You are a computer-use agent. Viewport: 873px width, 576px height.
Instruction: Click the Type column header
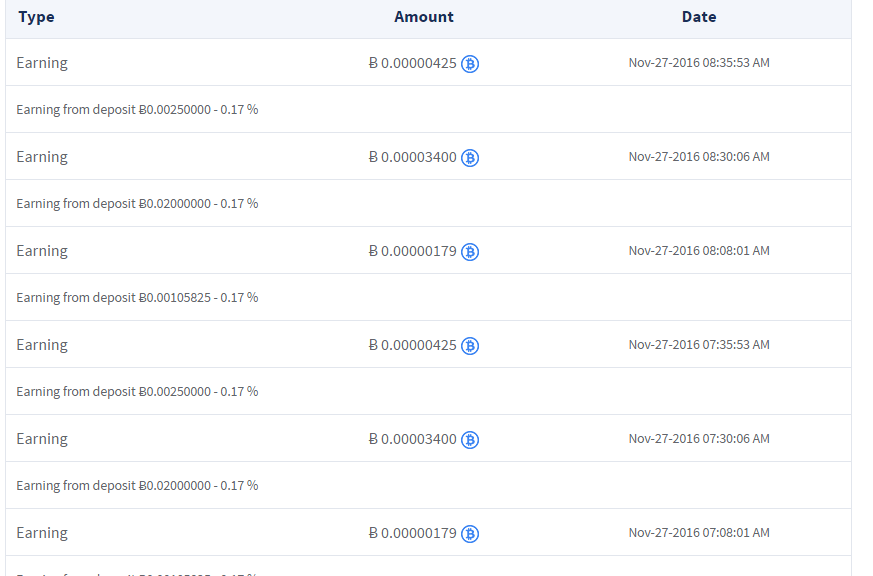pyautogui.click(x=36, y=17)
